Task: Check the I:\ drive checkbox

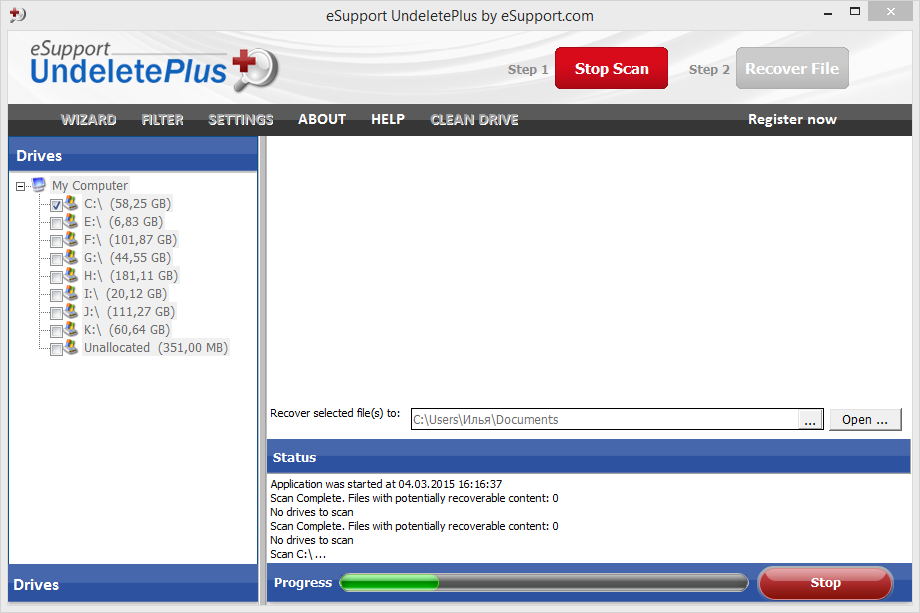Action: pyautogui.click(x=56, y=295)
